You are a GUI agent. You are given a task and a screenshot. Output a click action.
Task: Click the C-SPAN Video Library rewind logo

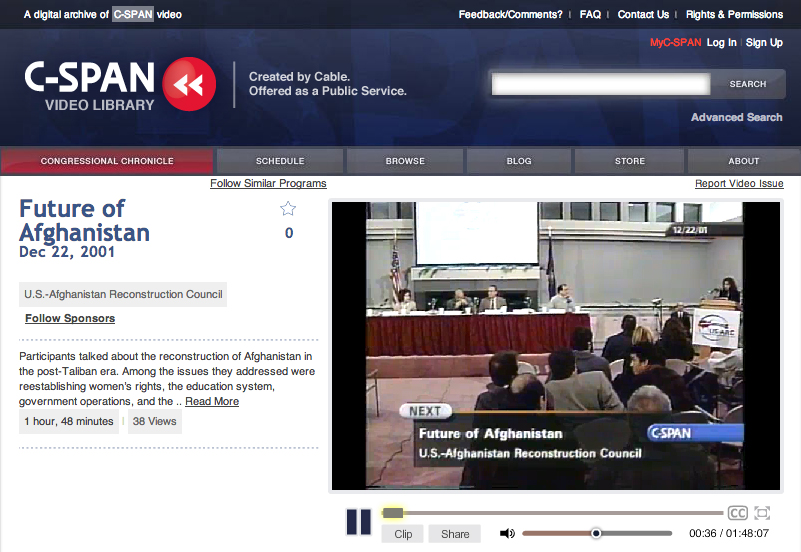pos(189,84)
